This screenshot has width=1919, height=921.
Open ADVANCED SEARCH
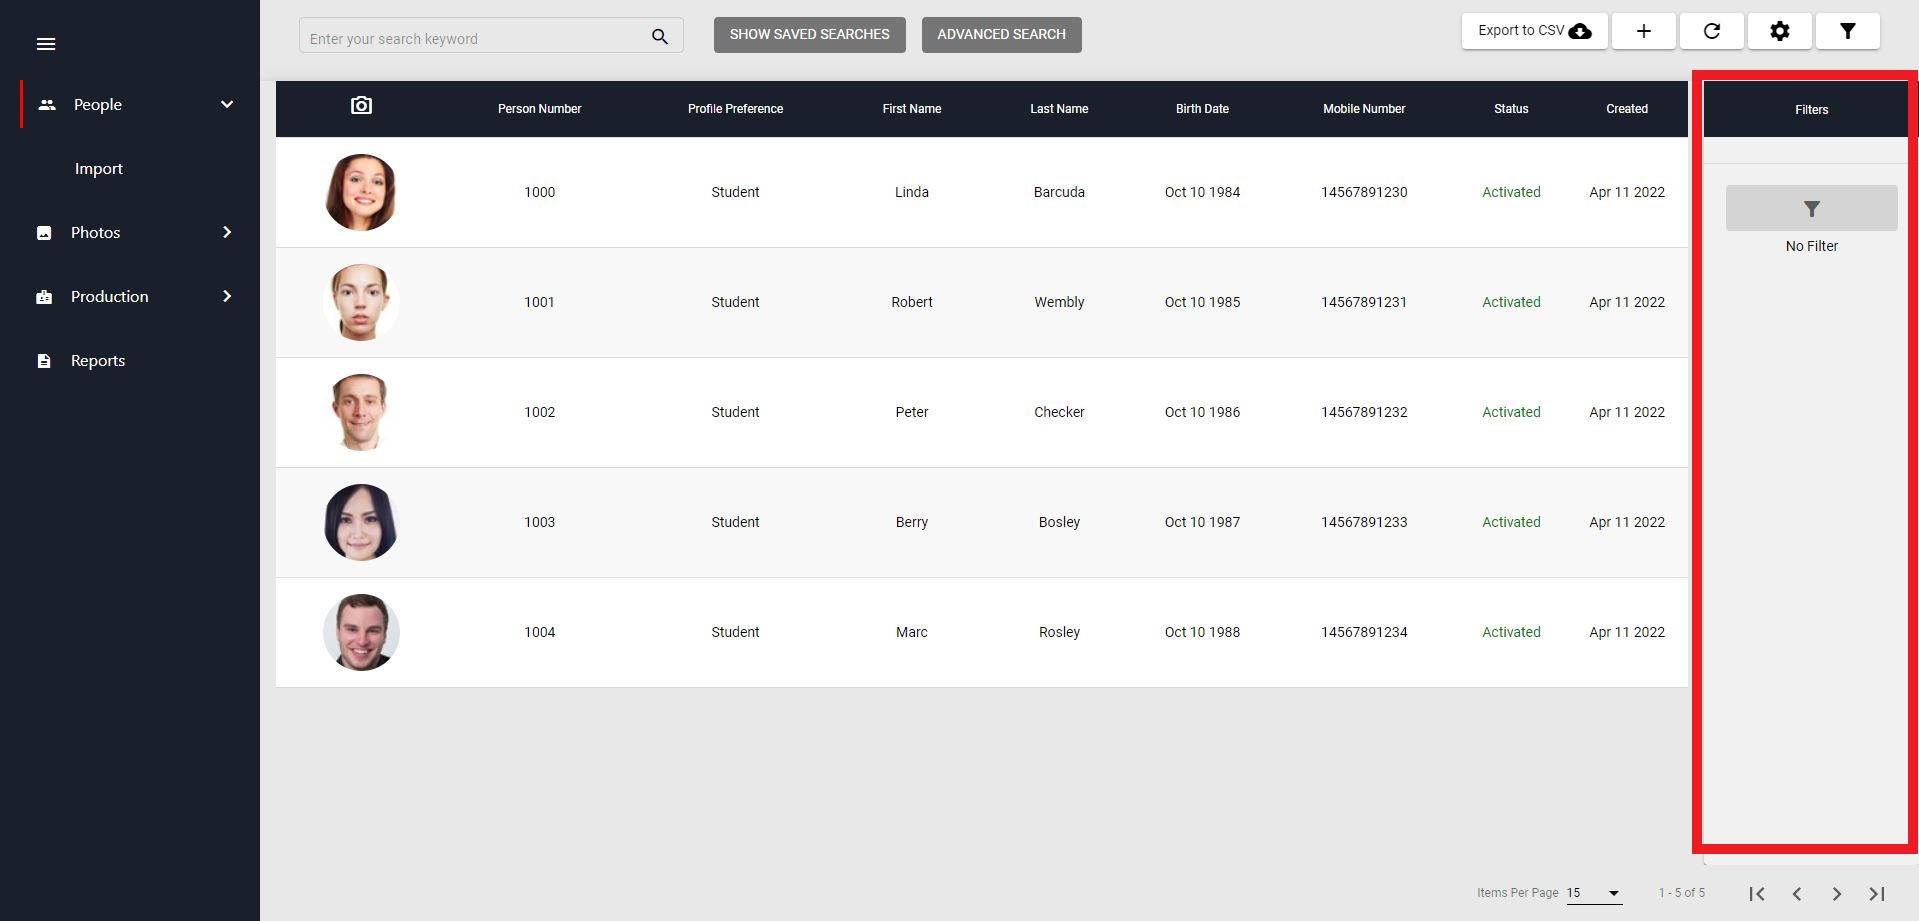click(1001, 34)
